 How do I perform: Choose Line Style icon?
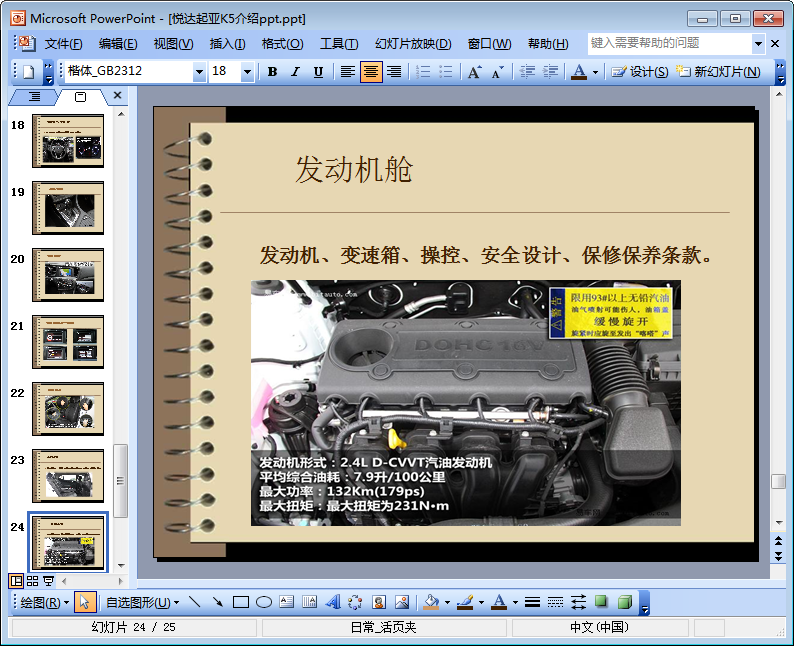pos(532,602)
